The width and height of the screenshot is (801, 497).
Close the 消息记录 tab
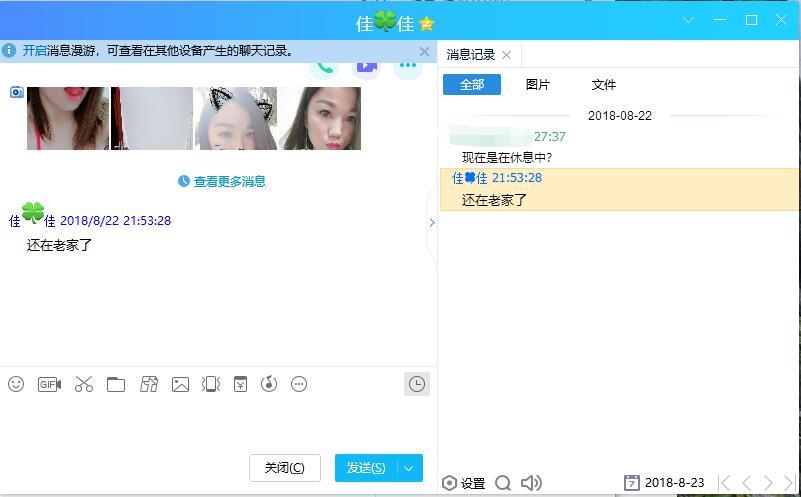[x=506, y=55]
